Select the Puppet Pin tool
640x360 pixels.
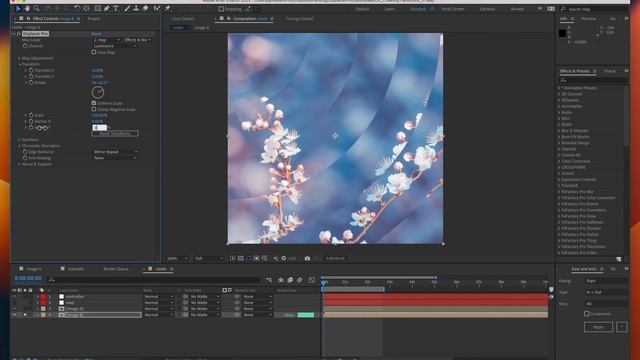[x=167, y=9]
